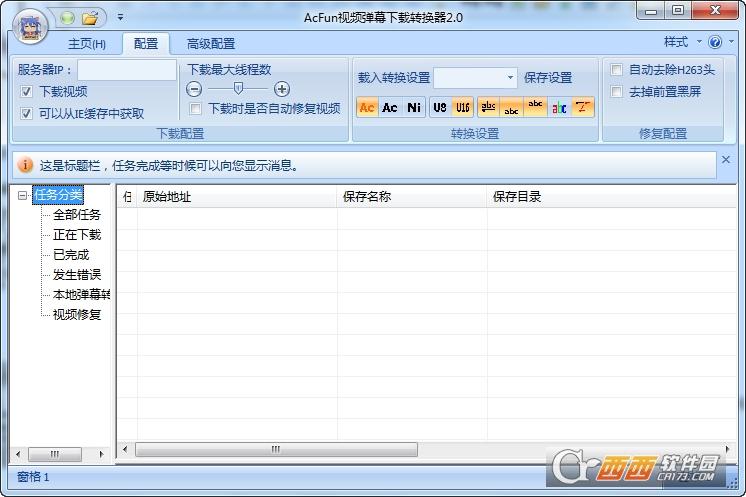Select the Ni conversion format
The height and width of the screenshot is (497, 746).
[413, 107]
